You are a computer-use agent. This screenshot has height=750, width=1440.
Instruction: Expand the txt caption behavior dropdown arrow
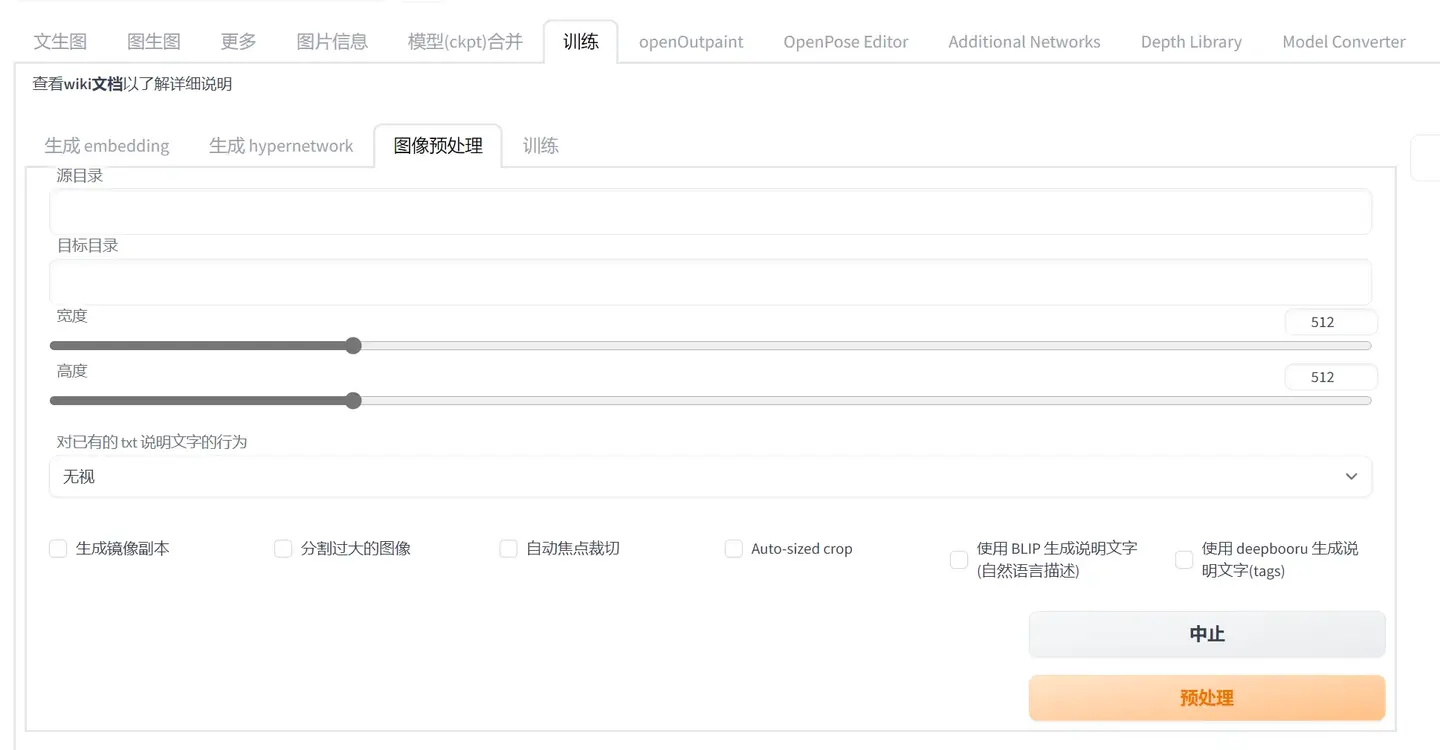[1351, 477]
